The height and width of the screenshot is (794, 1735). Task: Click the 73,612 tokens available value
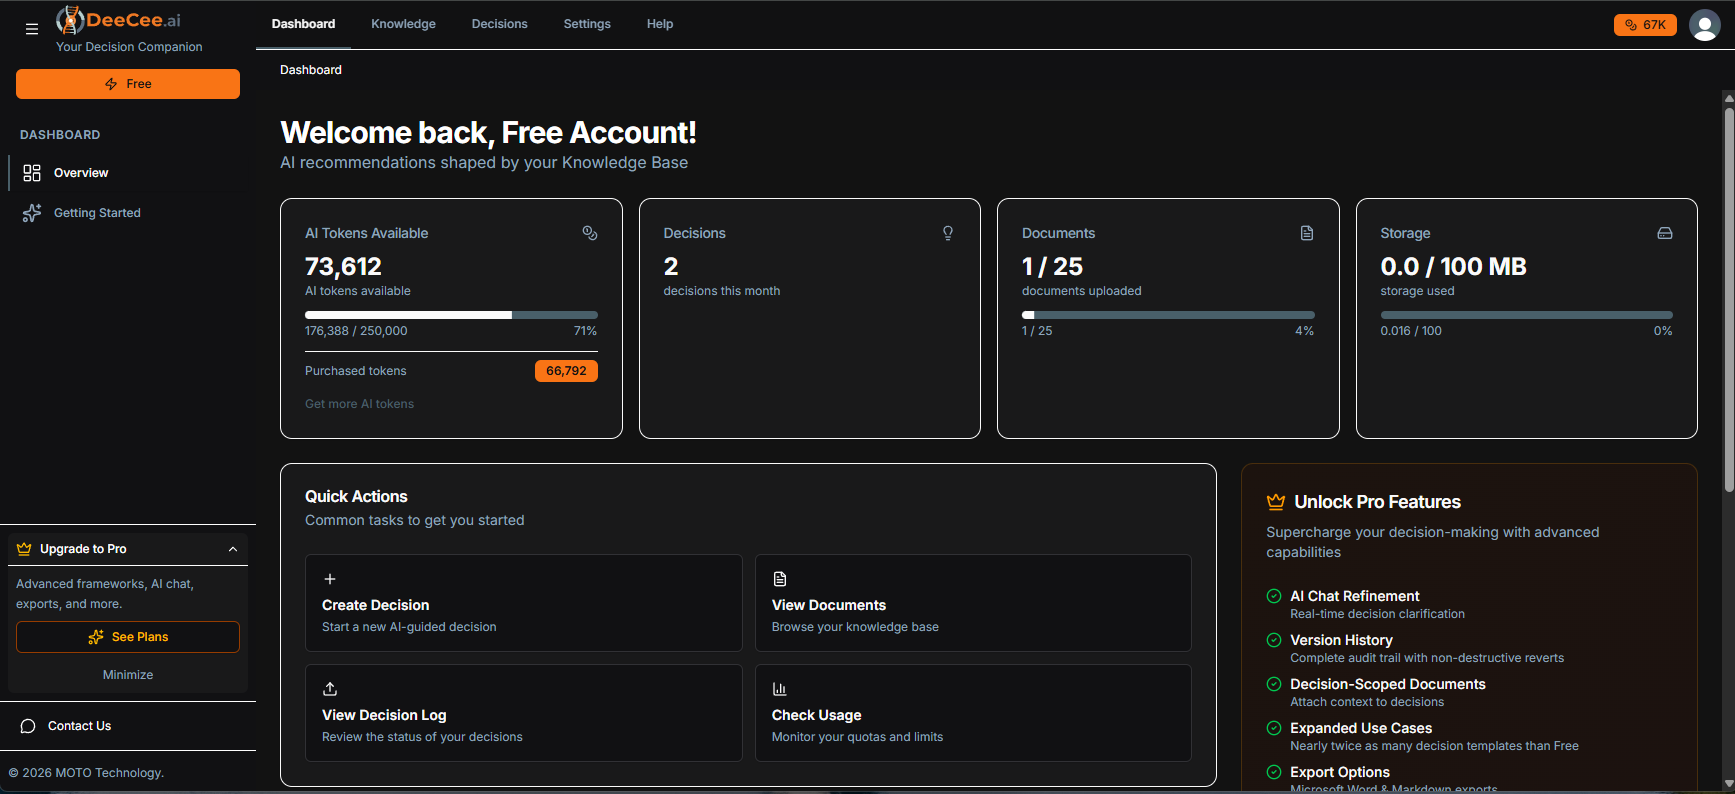coord(343,267)
